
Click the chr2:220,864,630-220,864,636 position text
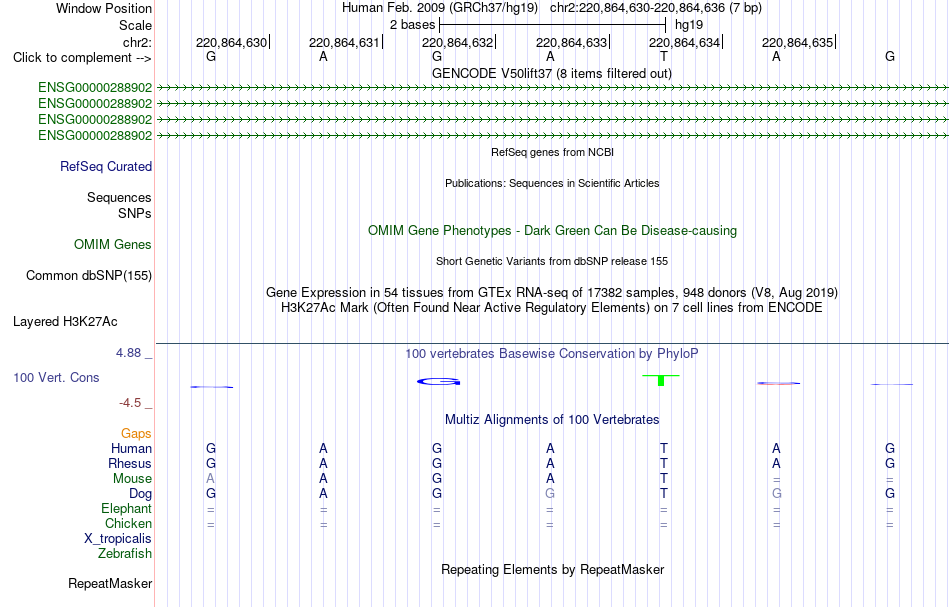[656, 8]
